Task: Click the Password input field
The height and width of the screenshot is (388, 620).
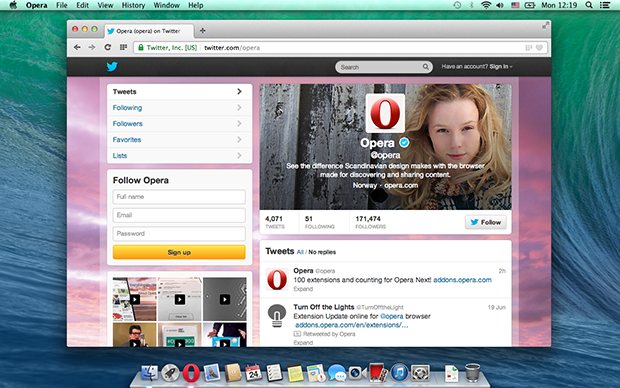Action: tap(179, 234)
